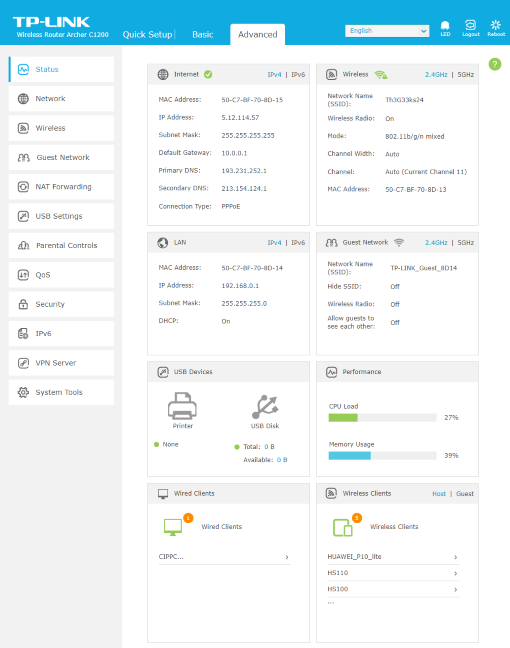Select the Advanced tab
This screenshot has width=510, height=648.
coord(257,34)
